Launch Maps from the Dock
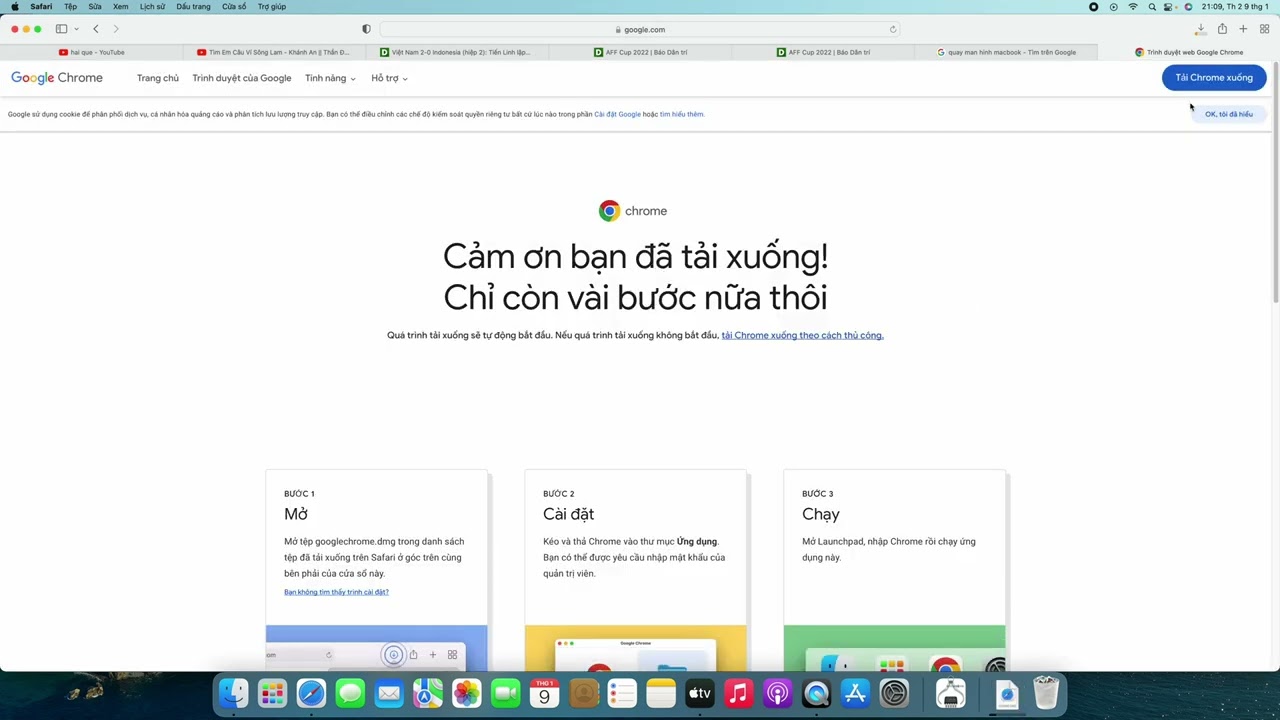 [x=428, y=693]
